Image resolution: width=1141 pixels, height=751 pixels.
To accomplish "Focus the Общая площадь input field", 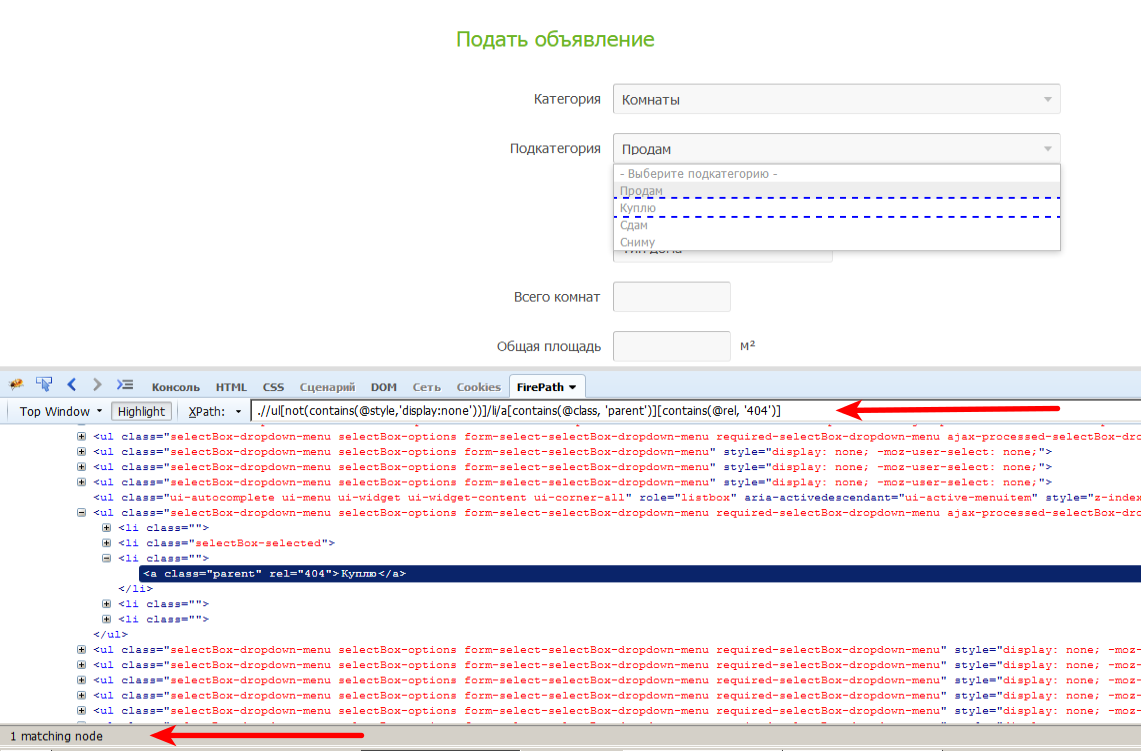I will coord(672,346).
